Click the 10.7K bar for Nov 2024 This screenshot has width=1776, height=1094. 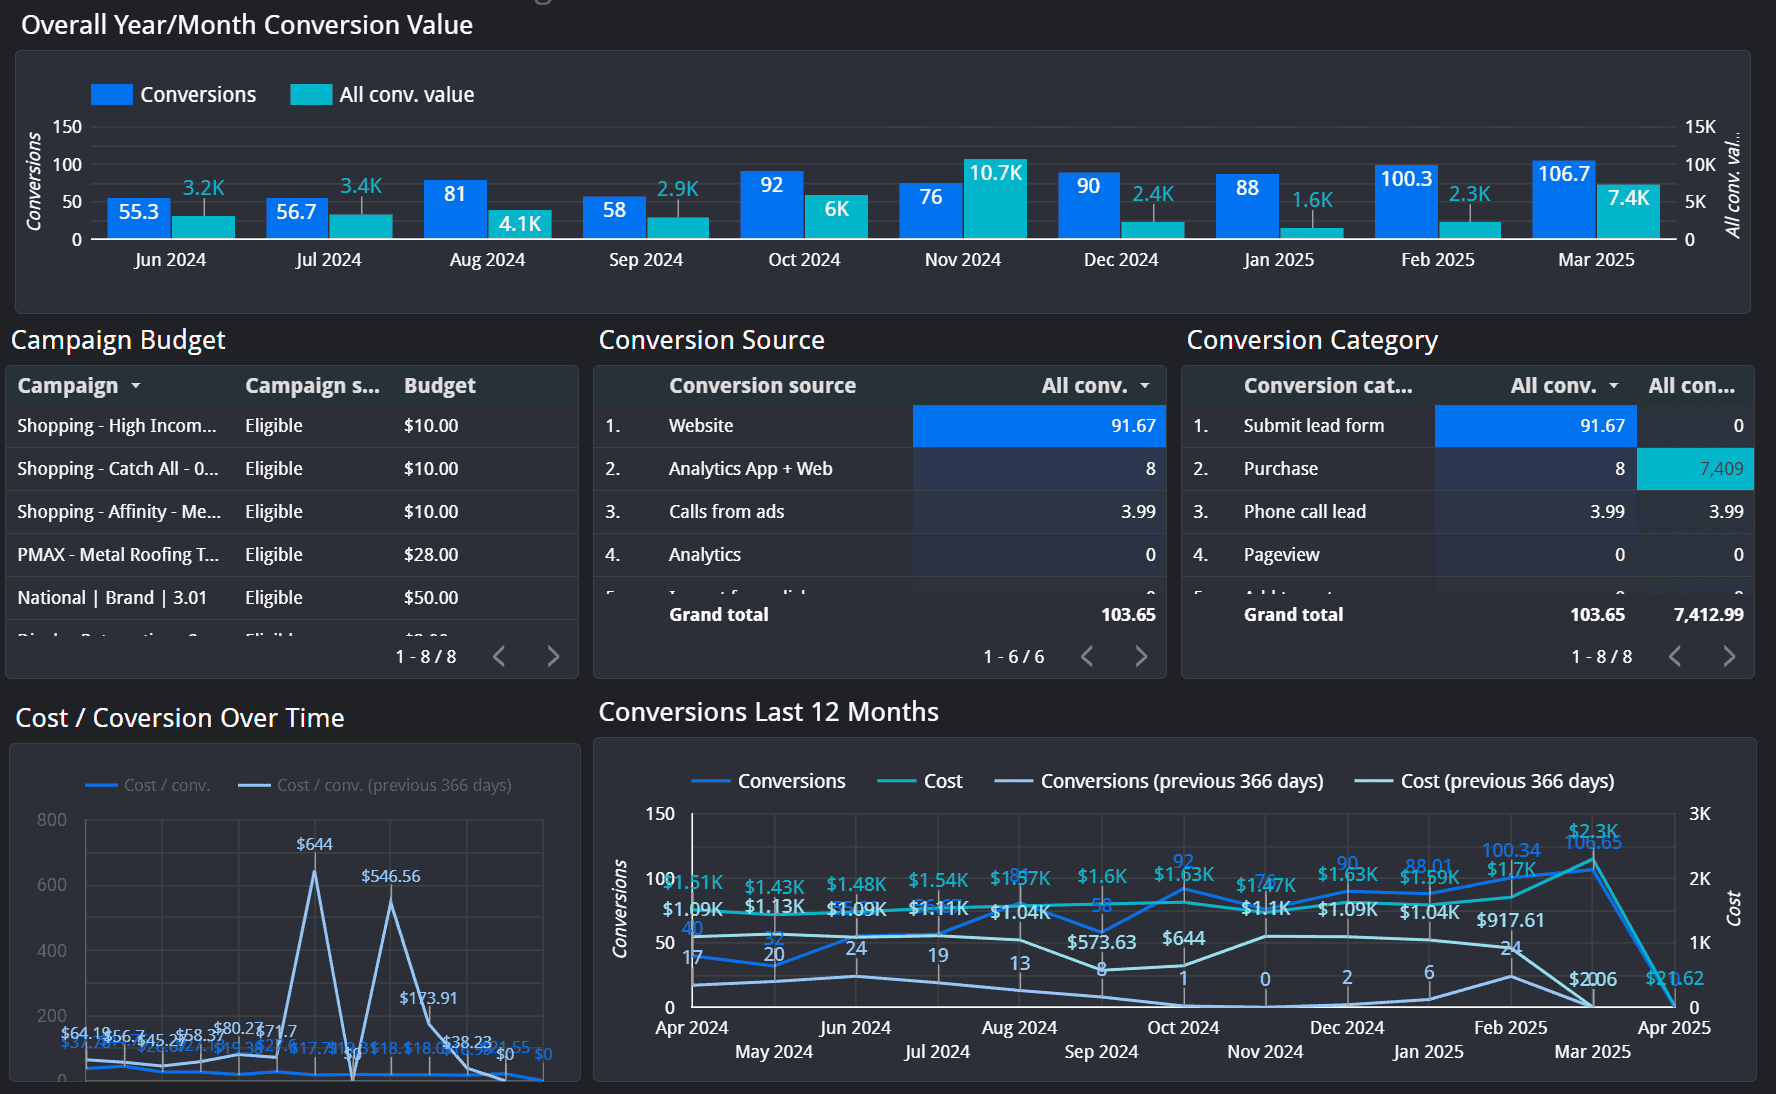point(995,200)
